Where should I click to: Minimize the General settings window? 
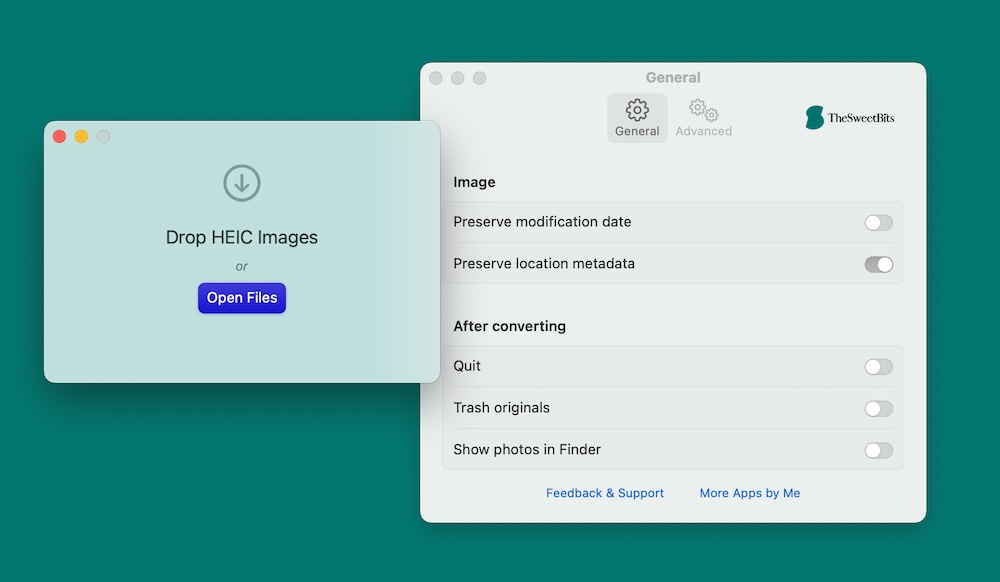pyautogui.click(x=458, y=78)
